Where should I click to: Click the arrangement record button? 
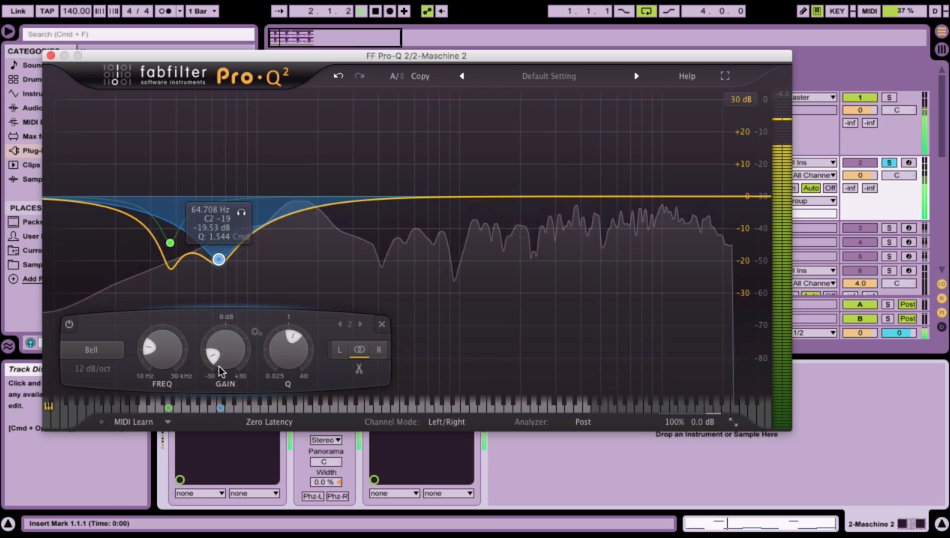point(390,11)
